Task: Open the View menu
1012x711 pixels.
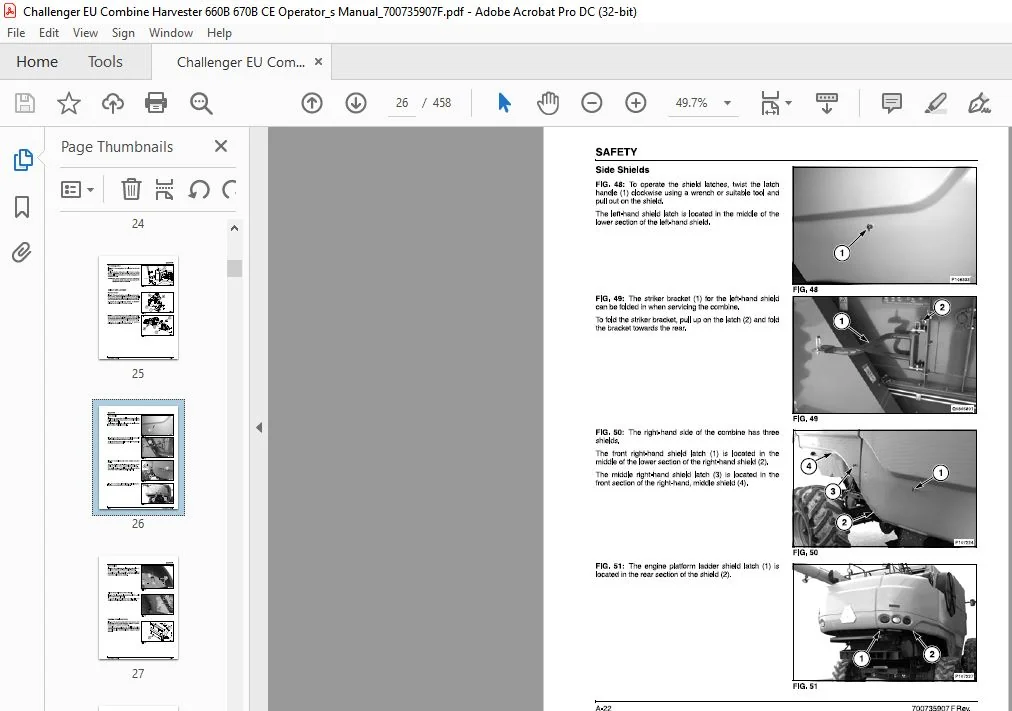Action: coord(85,33)
